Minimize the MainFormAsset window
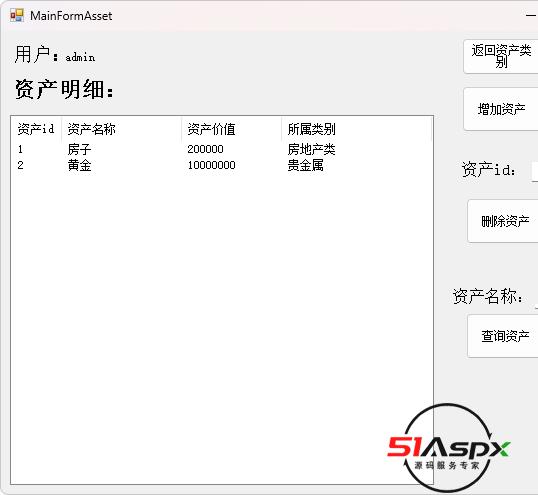This screenshot has height=495, width=538. 531,15
